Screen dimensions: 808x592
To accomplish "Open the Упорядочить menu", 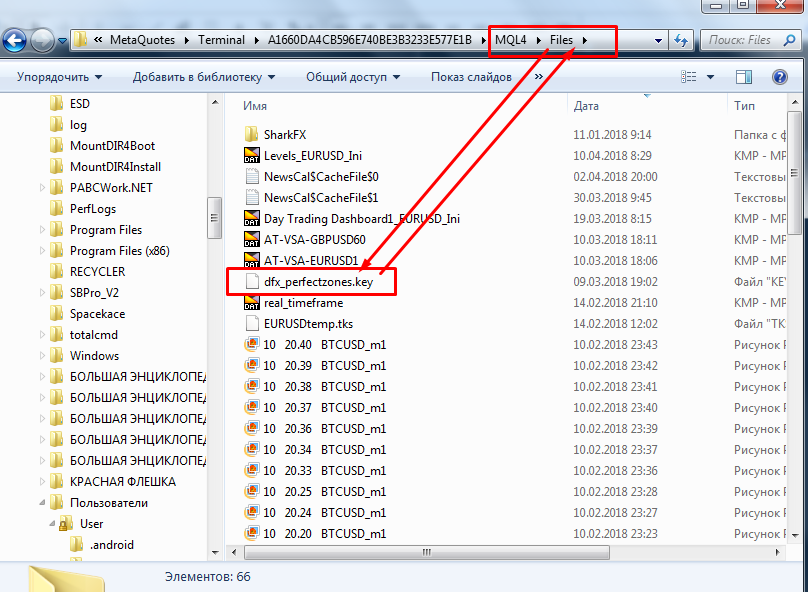I will click(x=59, y=77).
